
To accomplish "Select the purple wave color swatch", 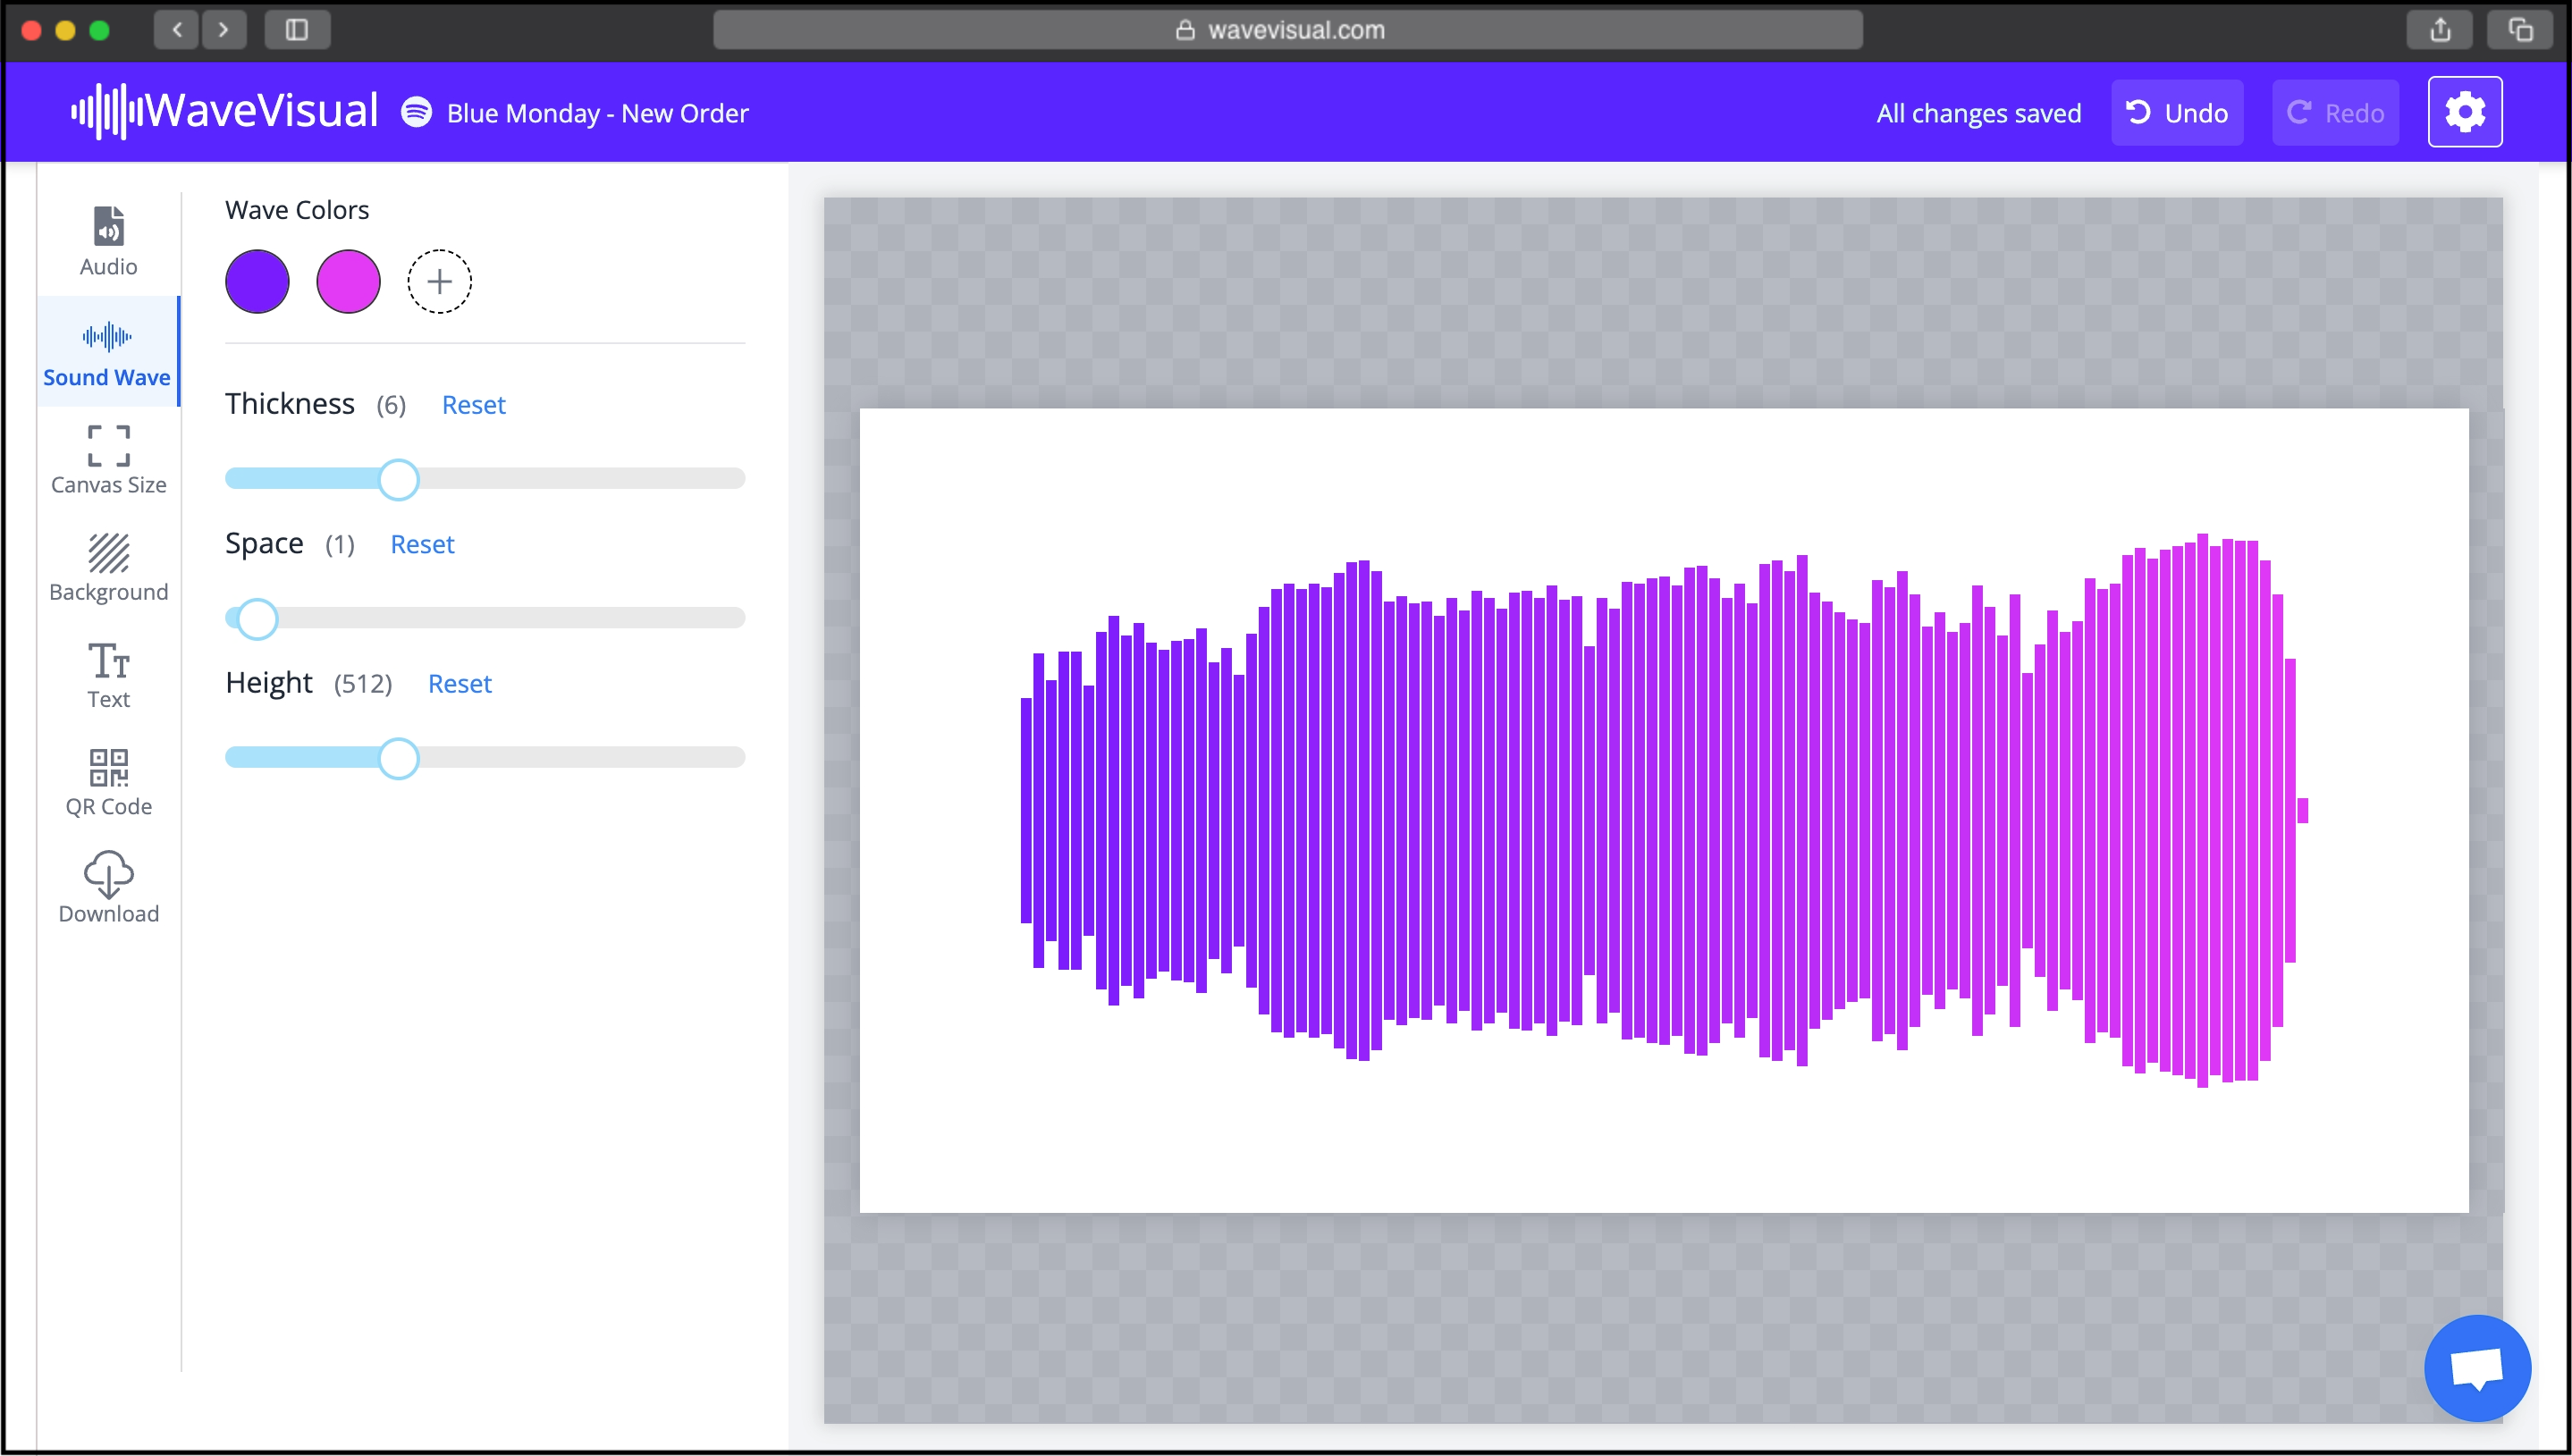I will [x=257, y=281].
